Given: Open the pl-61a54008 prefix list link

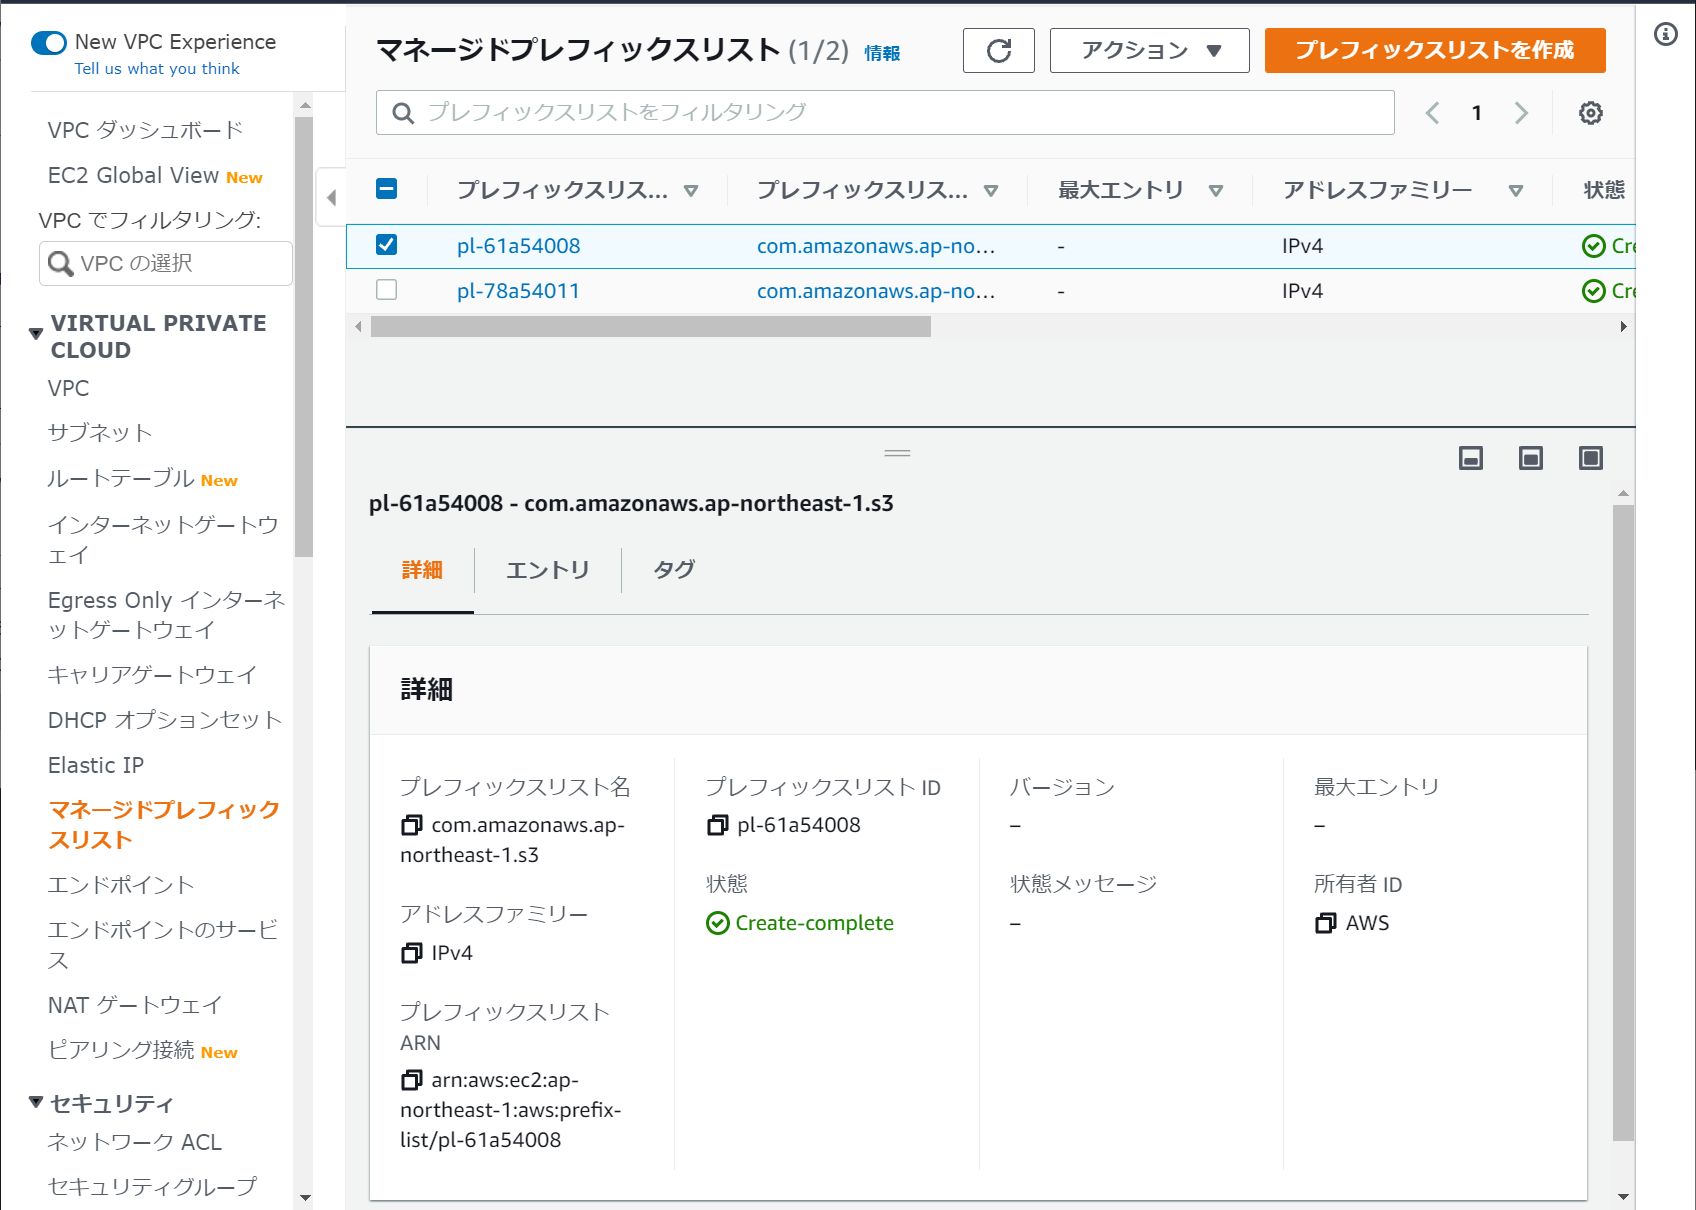Looking at the screenshot, I should pos(518,246).
